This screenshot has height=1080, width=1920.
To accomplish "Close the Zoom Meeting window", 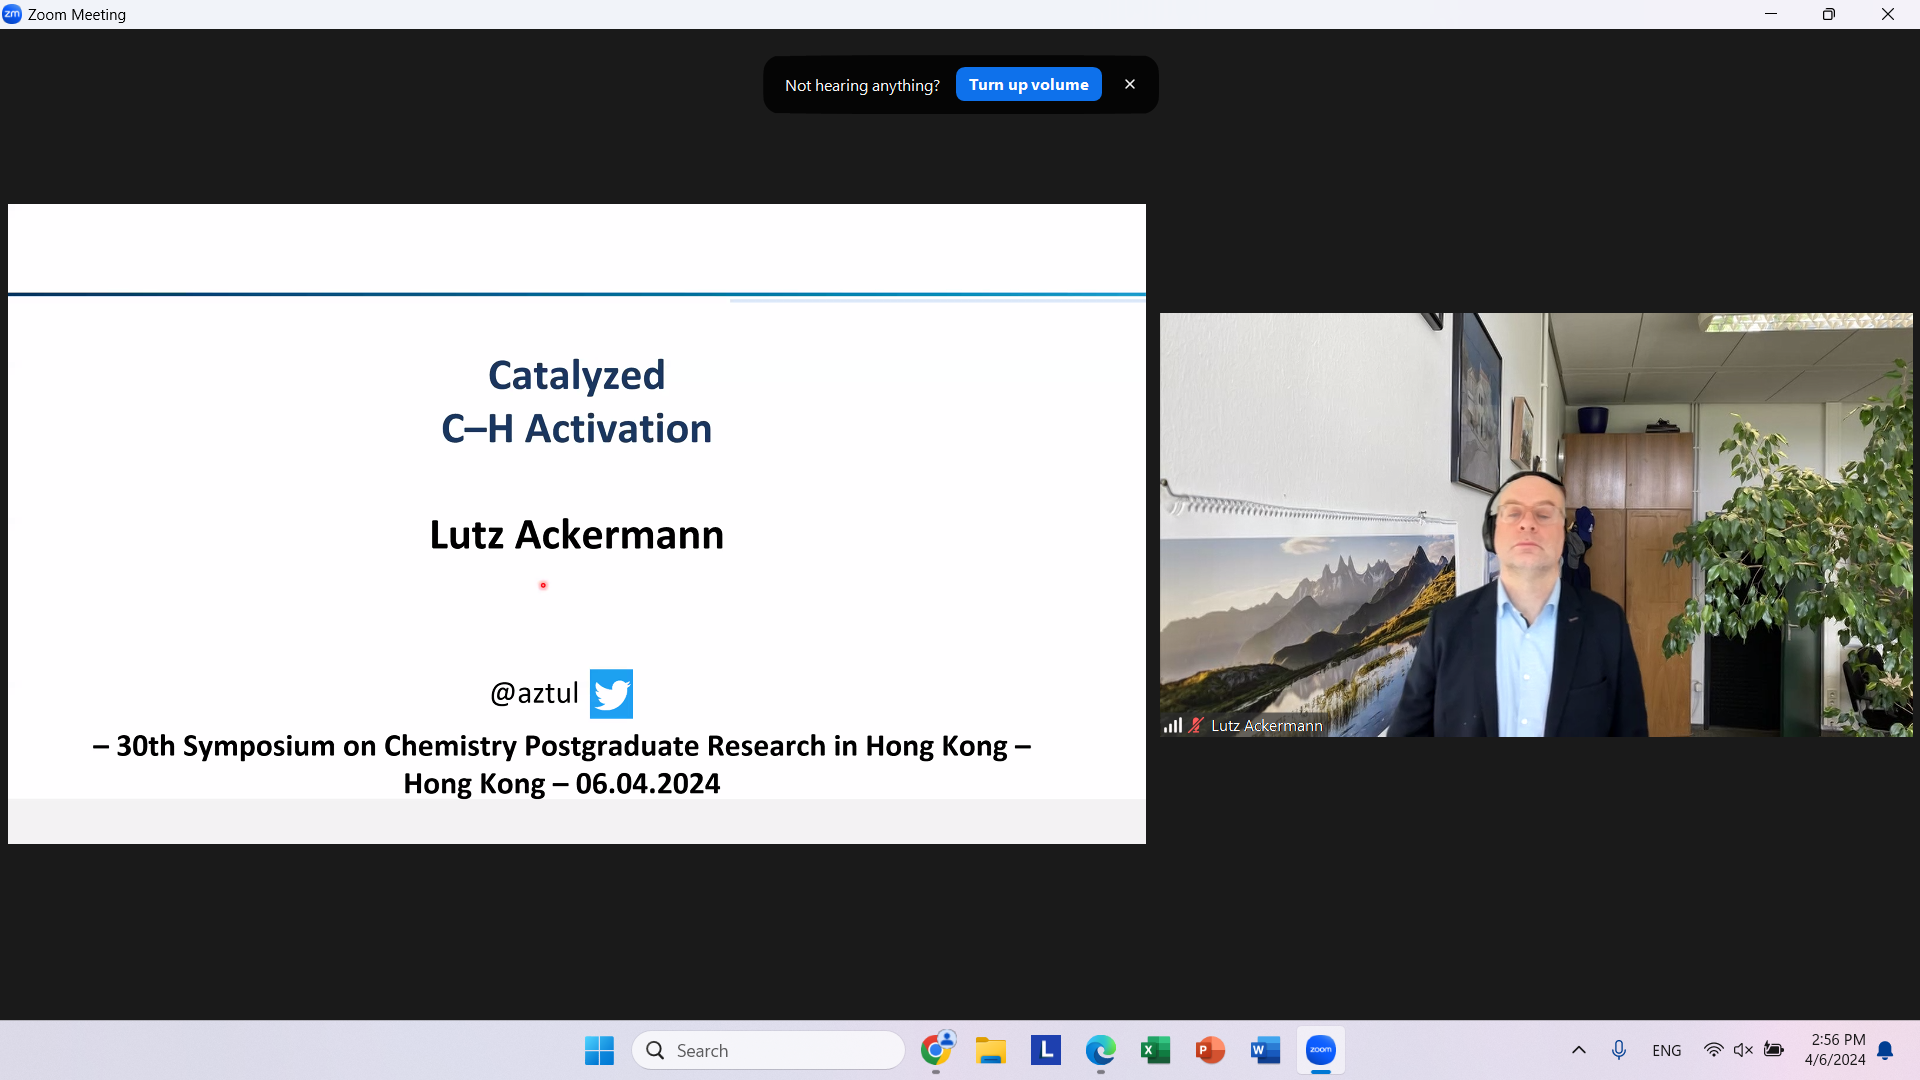I will (x=1888, y=14).
